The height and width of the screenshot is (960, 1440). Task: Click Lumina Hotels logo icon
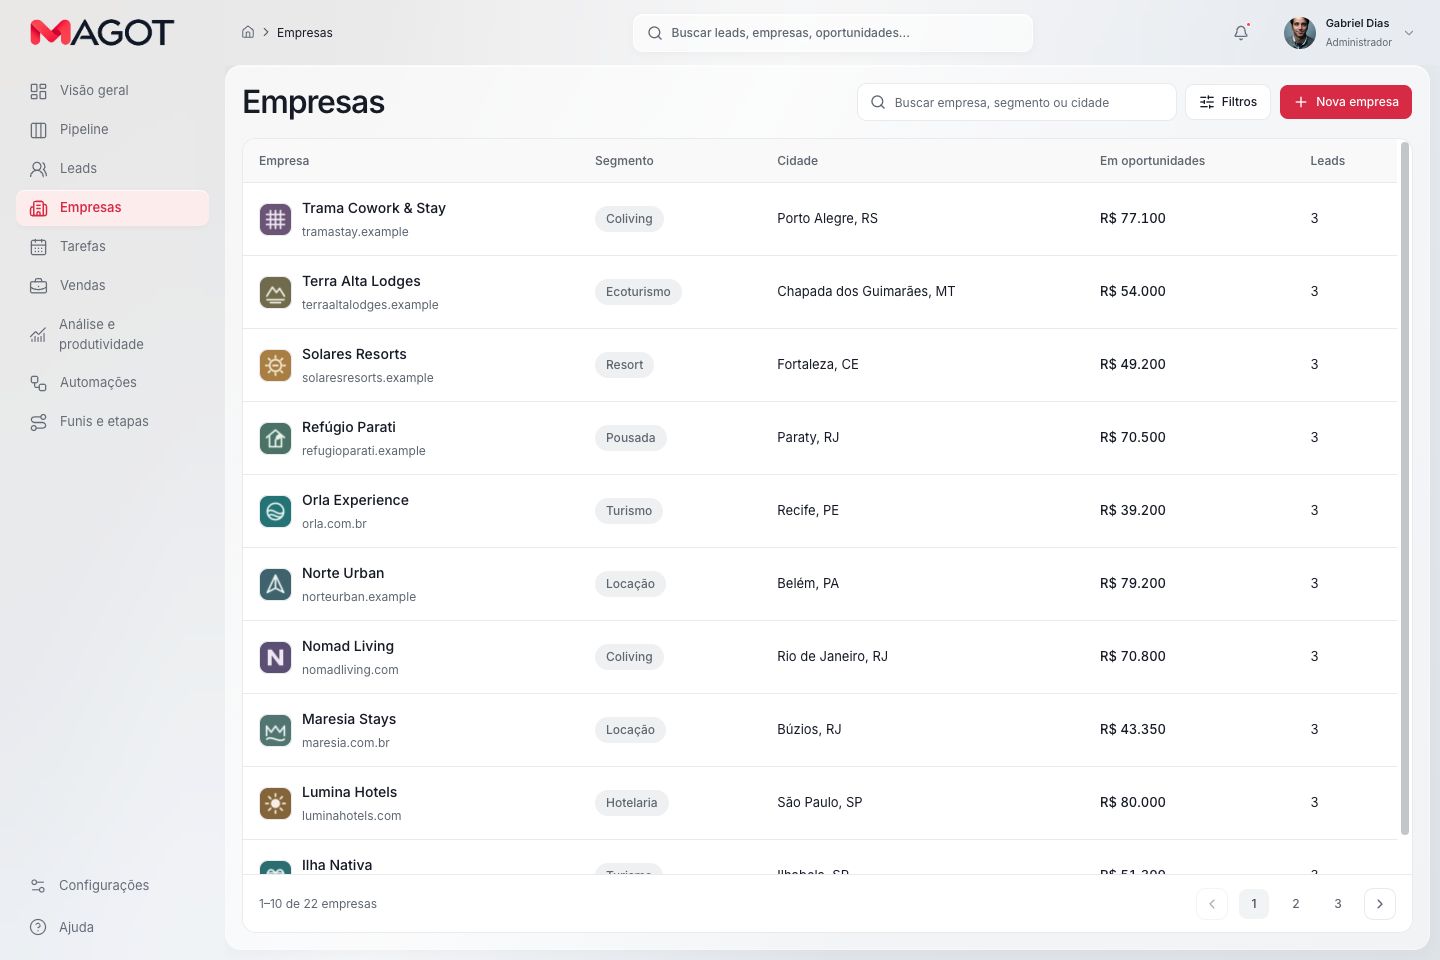coord(275,803)
